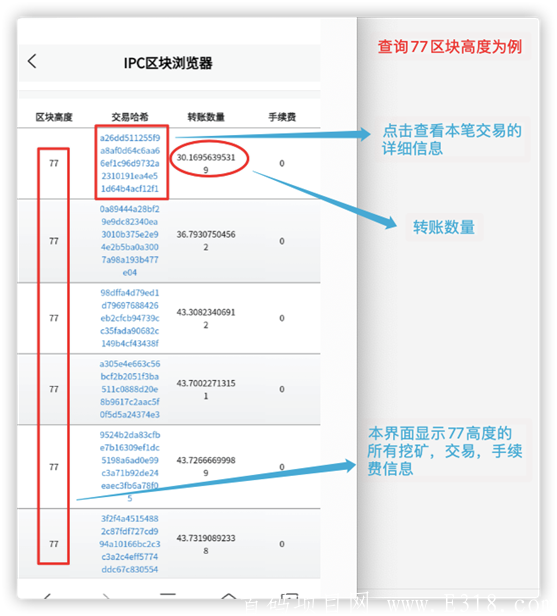Click the IPC区块浏览器 page title

(168, 63)
